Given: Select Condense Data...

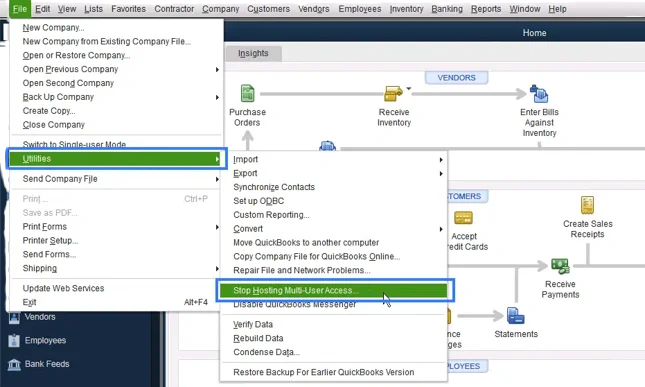Looking at the screenshot, I should 266,352.
